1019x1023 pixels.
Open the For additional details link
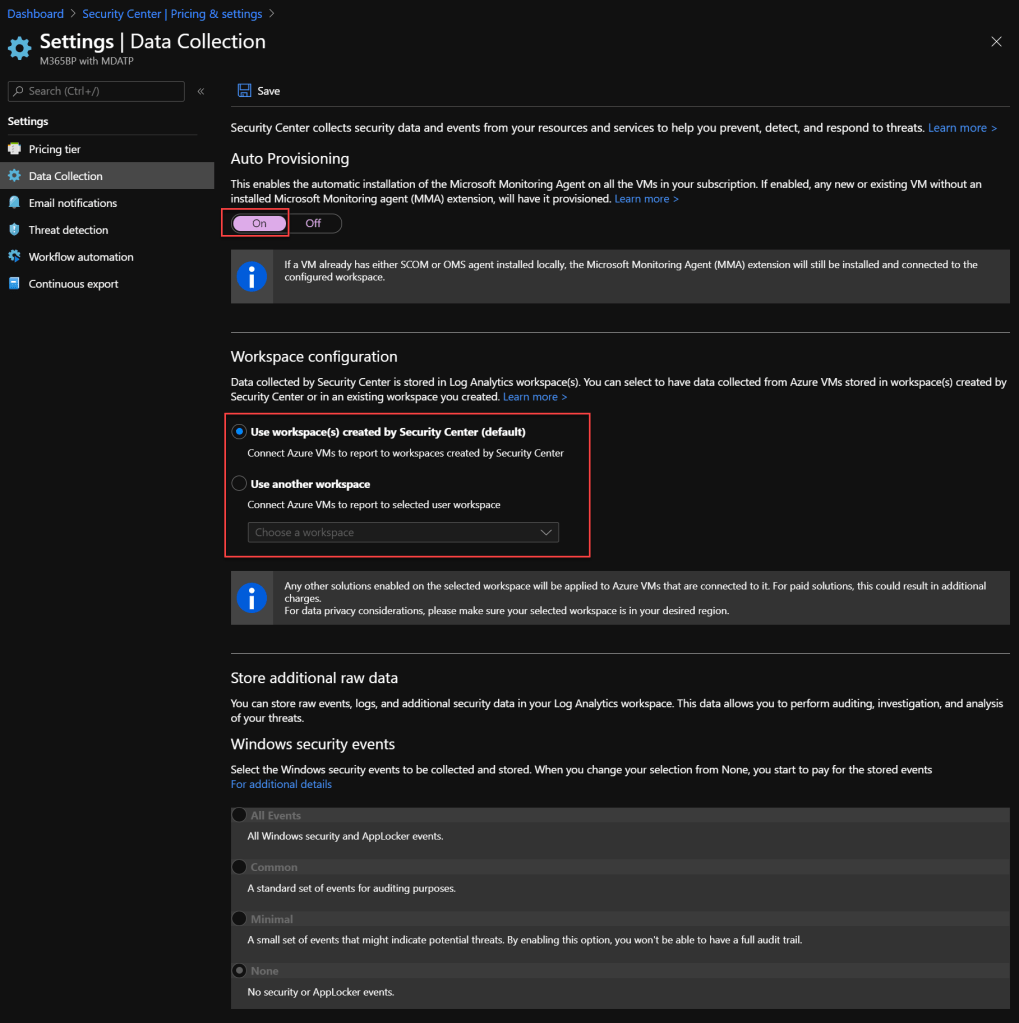(x=281, y=785)
